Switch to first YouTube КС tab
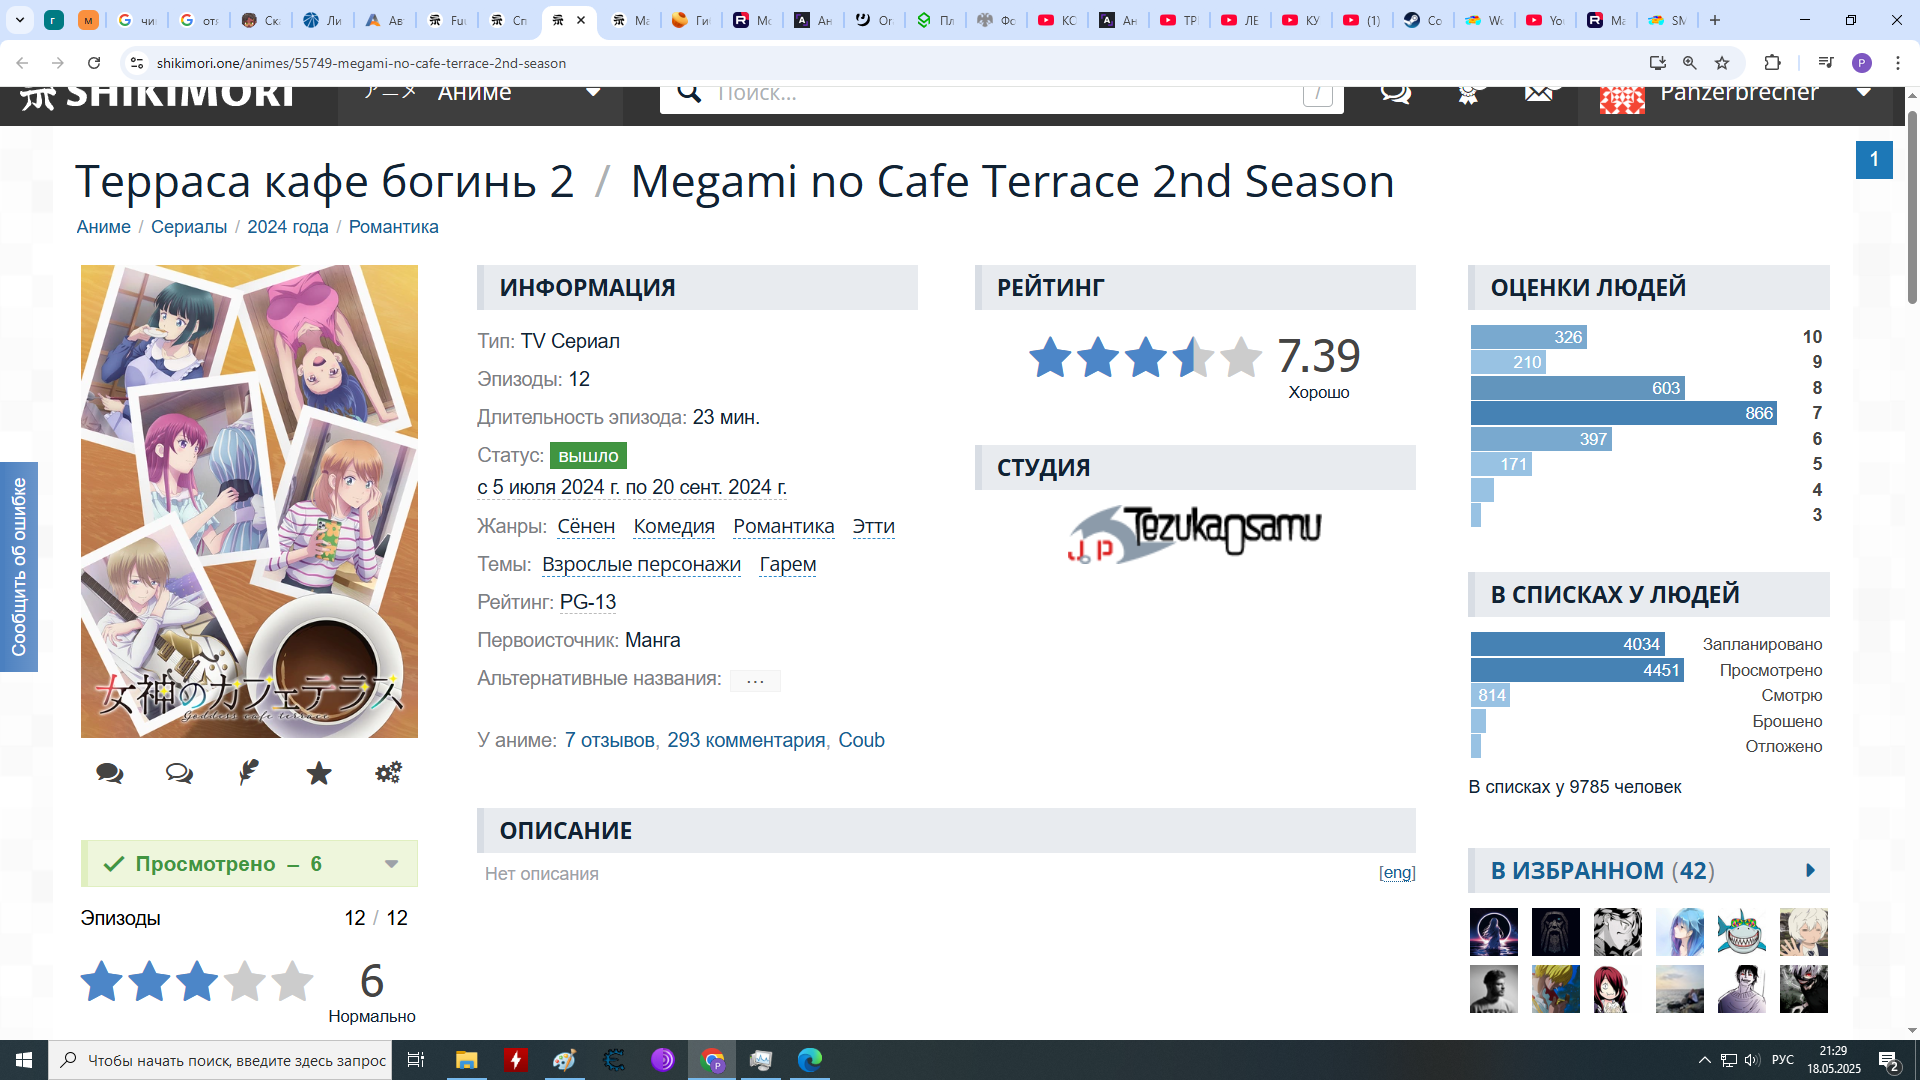 coord(1058,20)
